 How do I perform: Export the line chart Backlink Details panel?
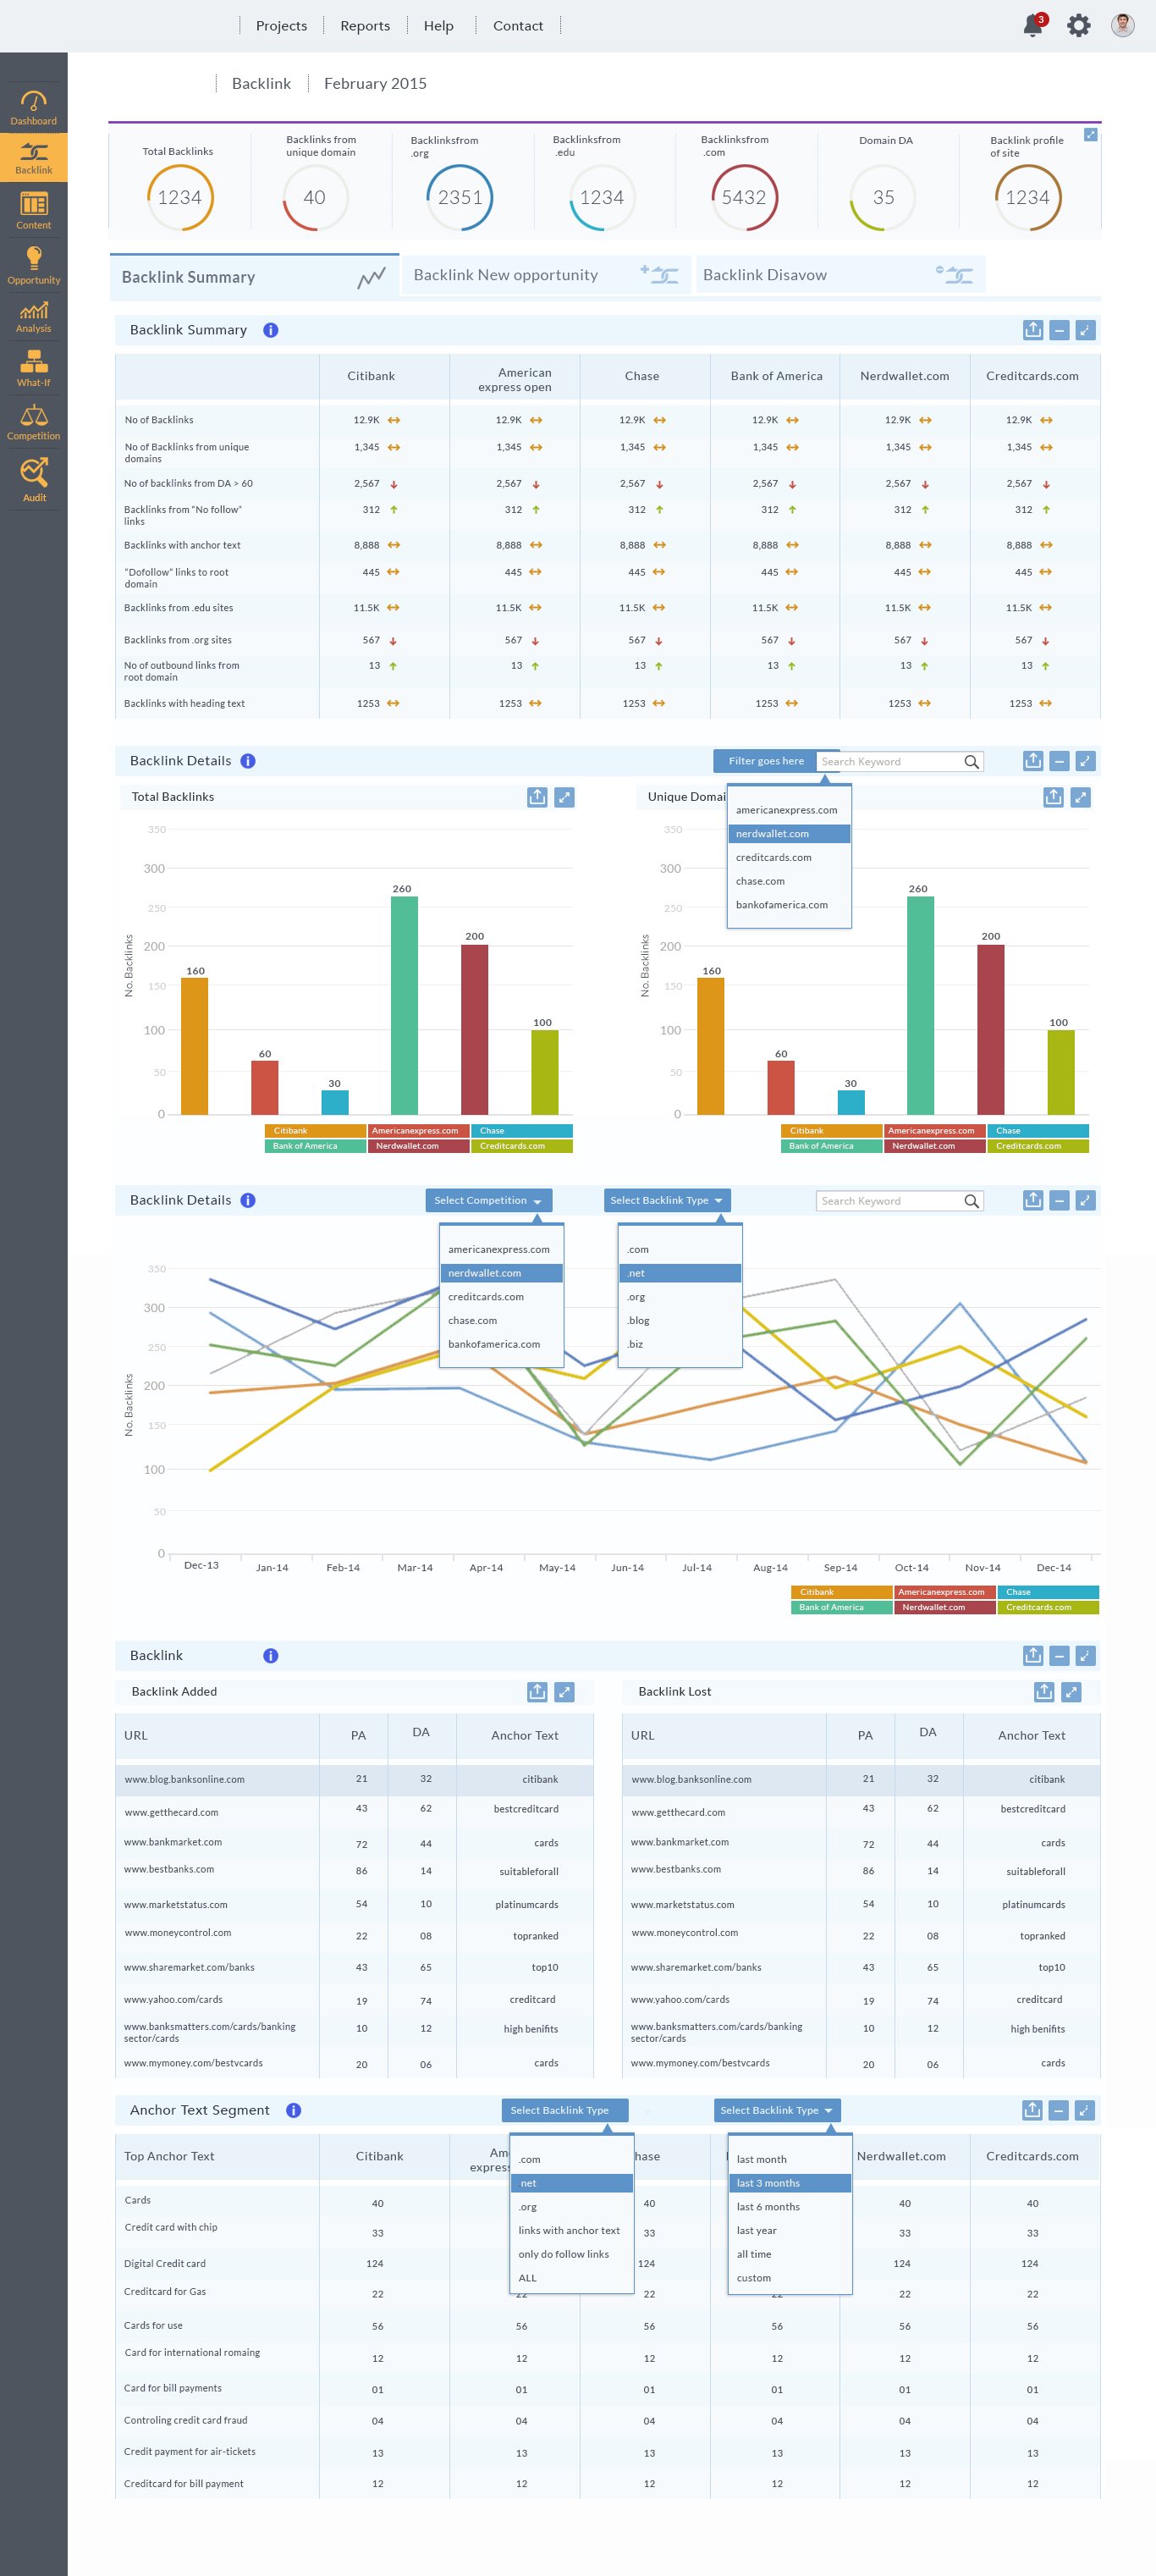[x=1033, y=1200]
